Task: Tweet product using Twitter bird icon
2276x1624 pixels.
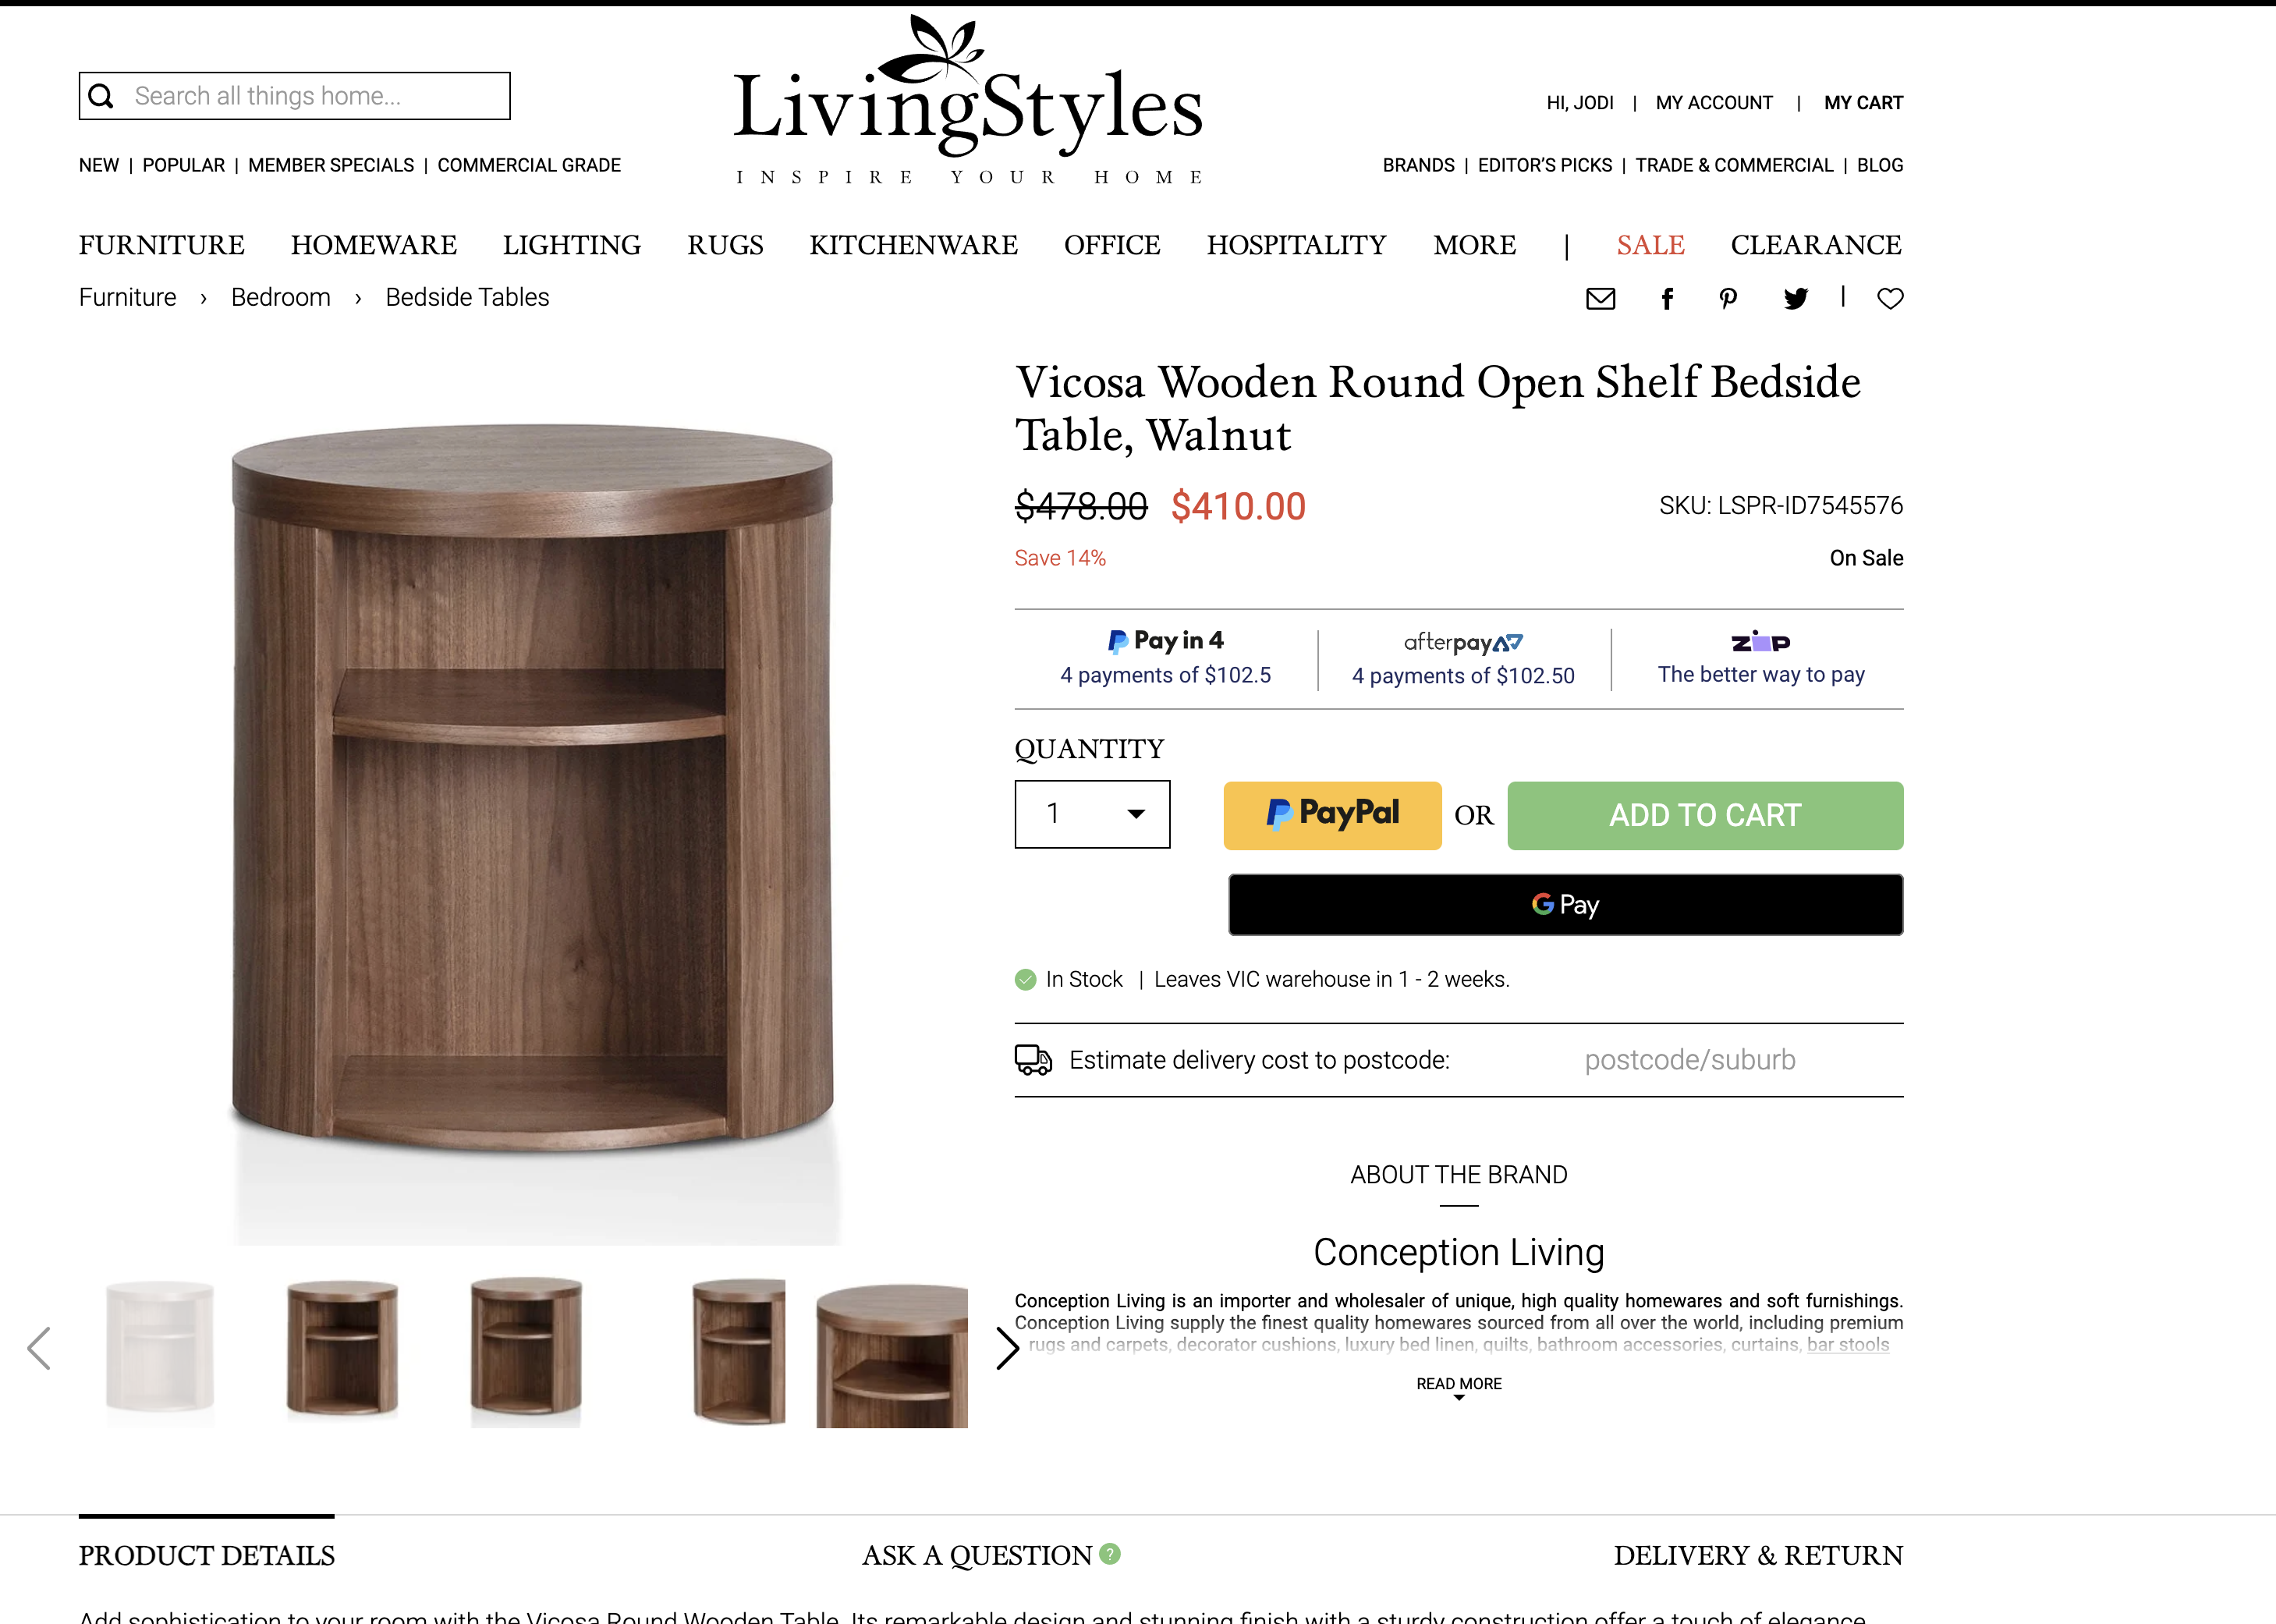Action: click(1796, 299)
